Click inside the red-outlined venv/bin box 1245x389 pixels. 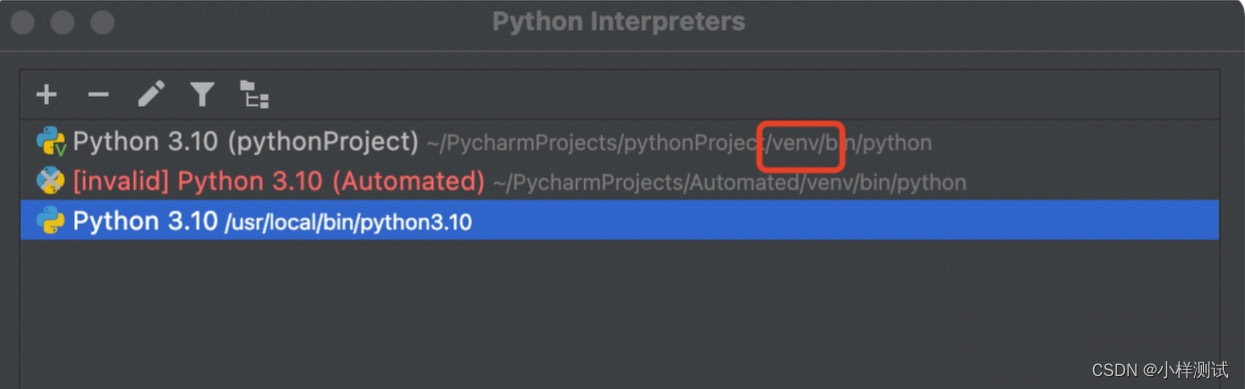(x=802, y=144)
